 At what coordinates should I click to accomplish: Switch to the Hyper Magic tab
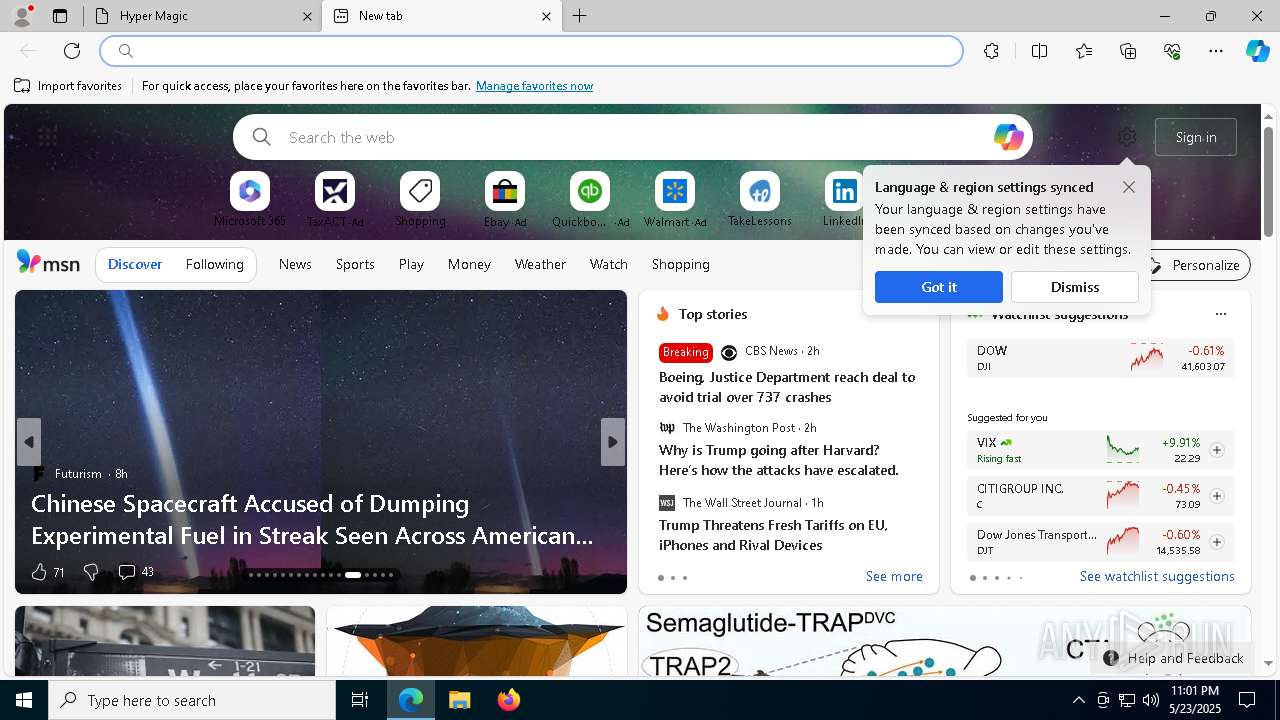pos(203,16)
